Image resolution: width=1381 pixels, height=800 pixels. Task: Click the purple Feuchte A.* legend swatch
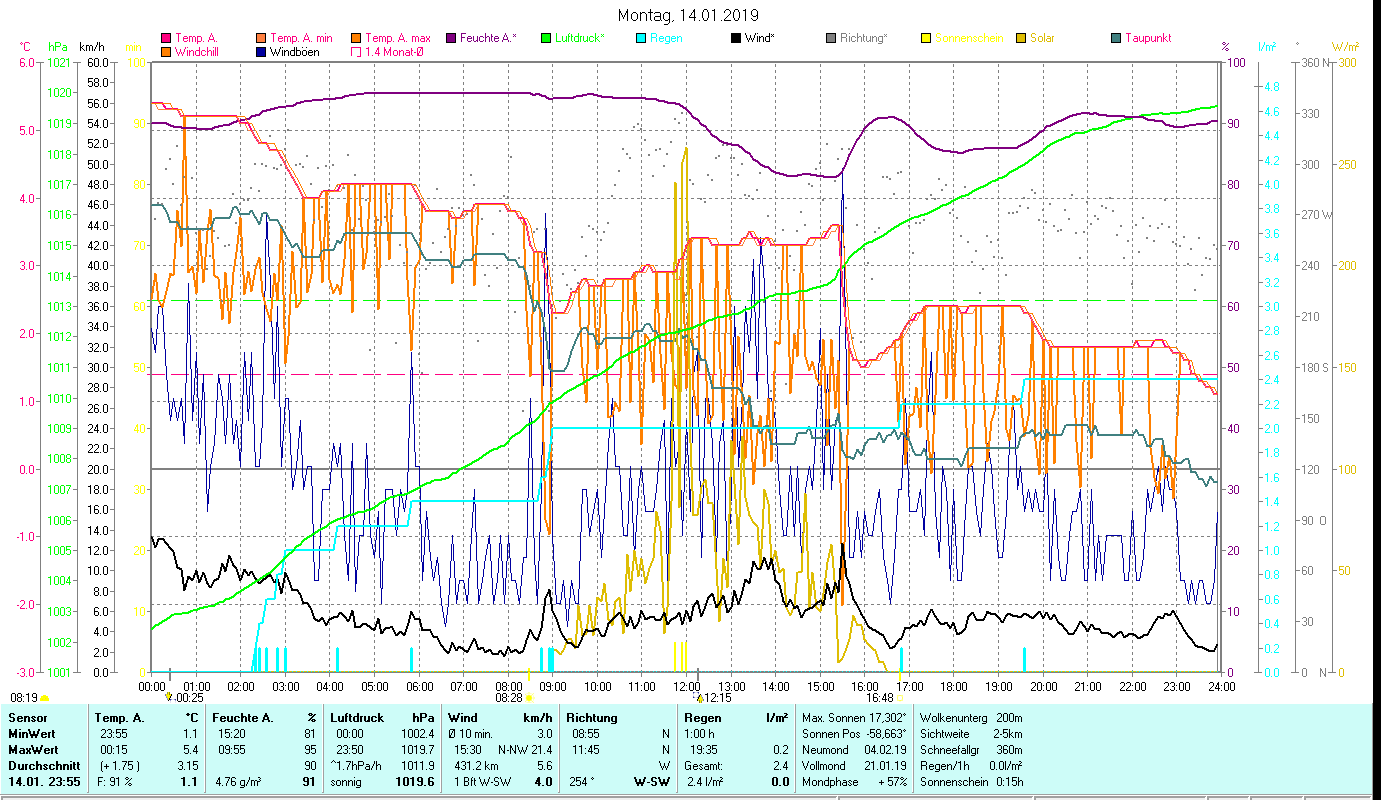451,38
